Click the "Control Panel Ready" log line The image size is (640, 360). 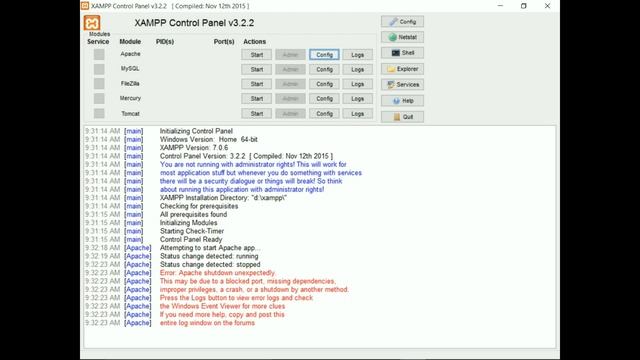coord(191,239)
